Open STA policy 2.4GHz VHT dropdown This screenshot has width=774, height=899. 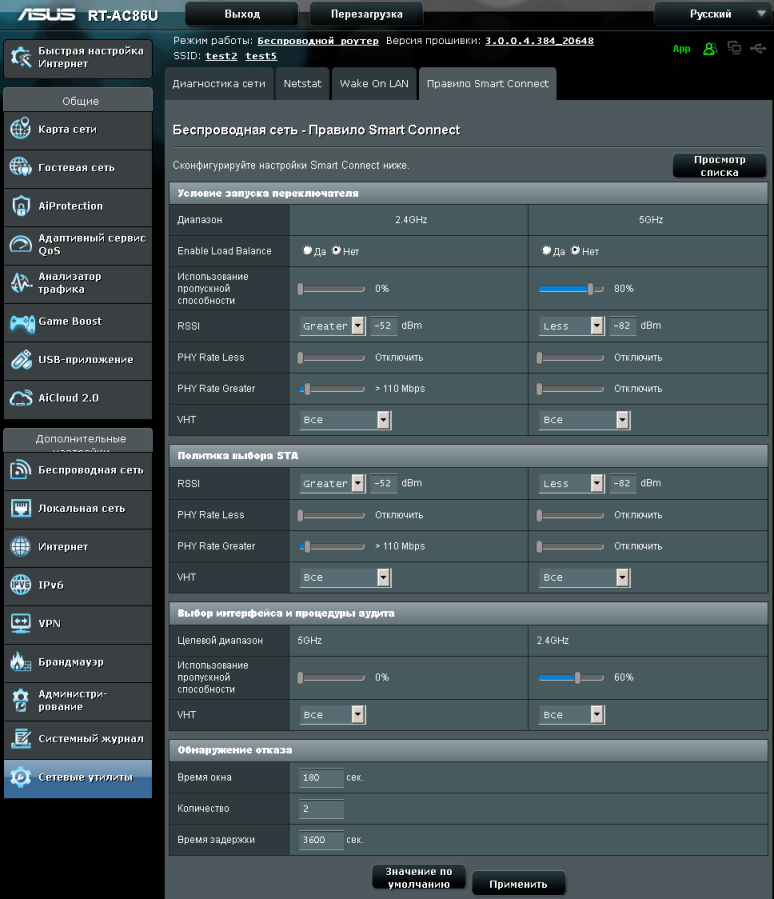coord(345,577)
